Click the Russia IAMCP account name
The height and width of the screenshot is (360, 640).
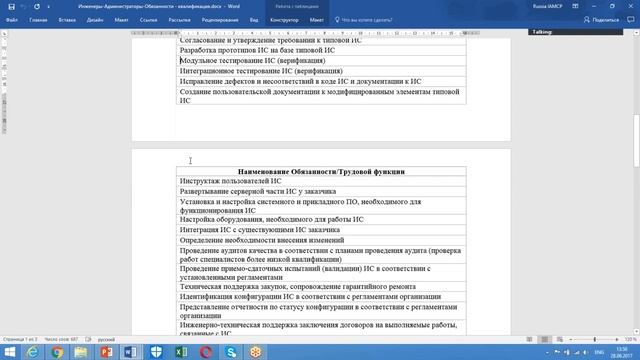pyautogui.click(x=547, y=7)
